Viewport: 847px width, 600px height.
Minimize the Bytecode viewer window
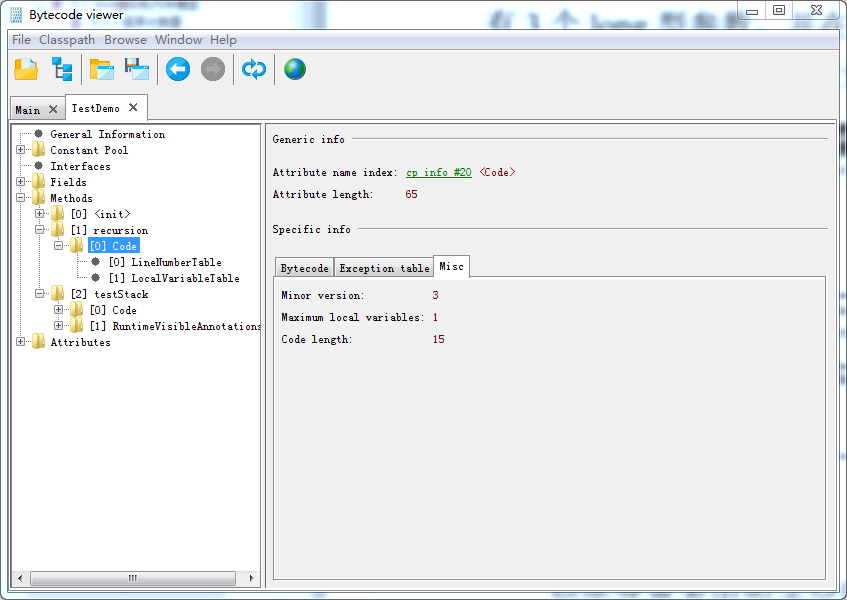click(x=752, y=10)
